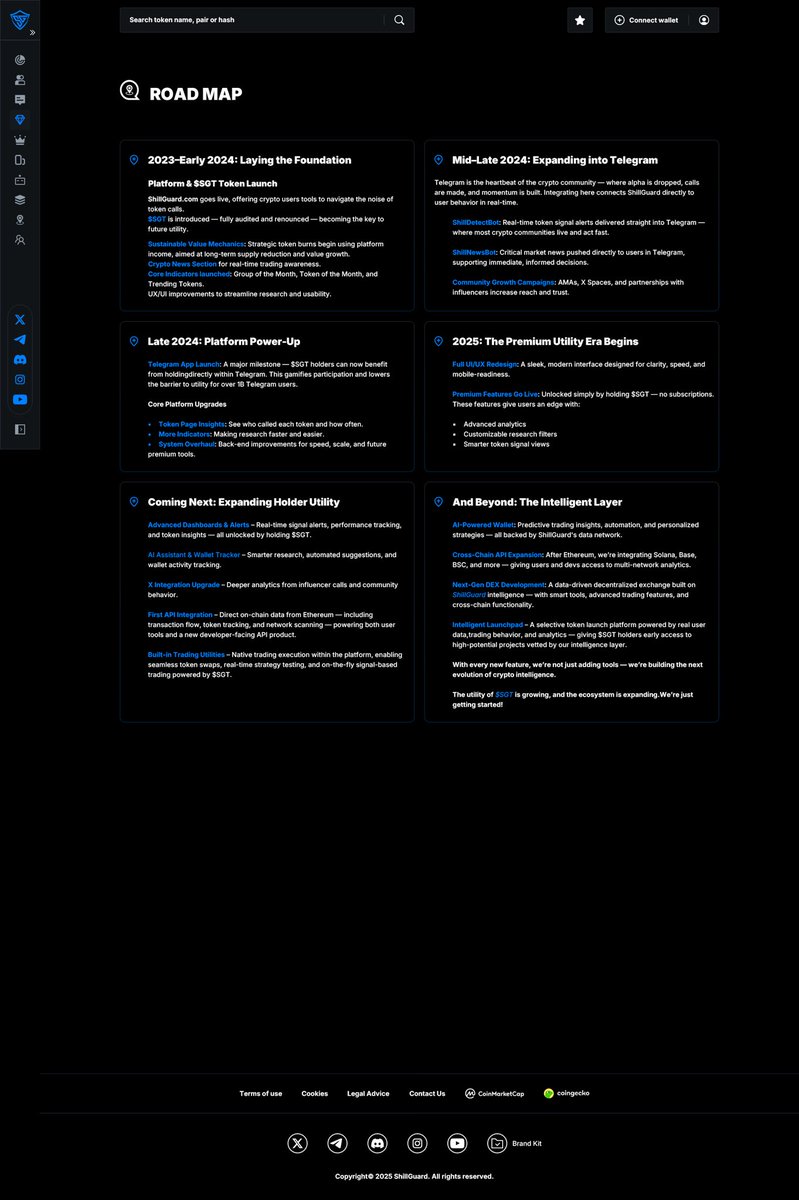799x1200 pixels.
Task: Open the CoinMarketCap footer link
Action: coord(495,1093)
